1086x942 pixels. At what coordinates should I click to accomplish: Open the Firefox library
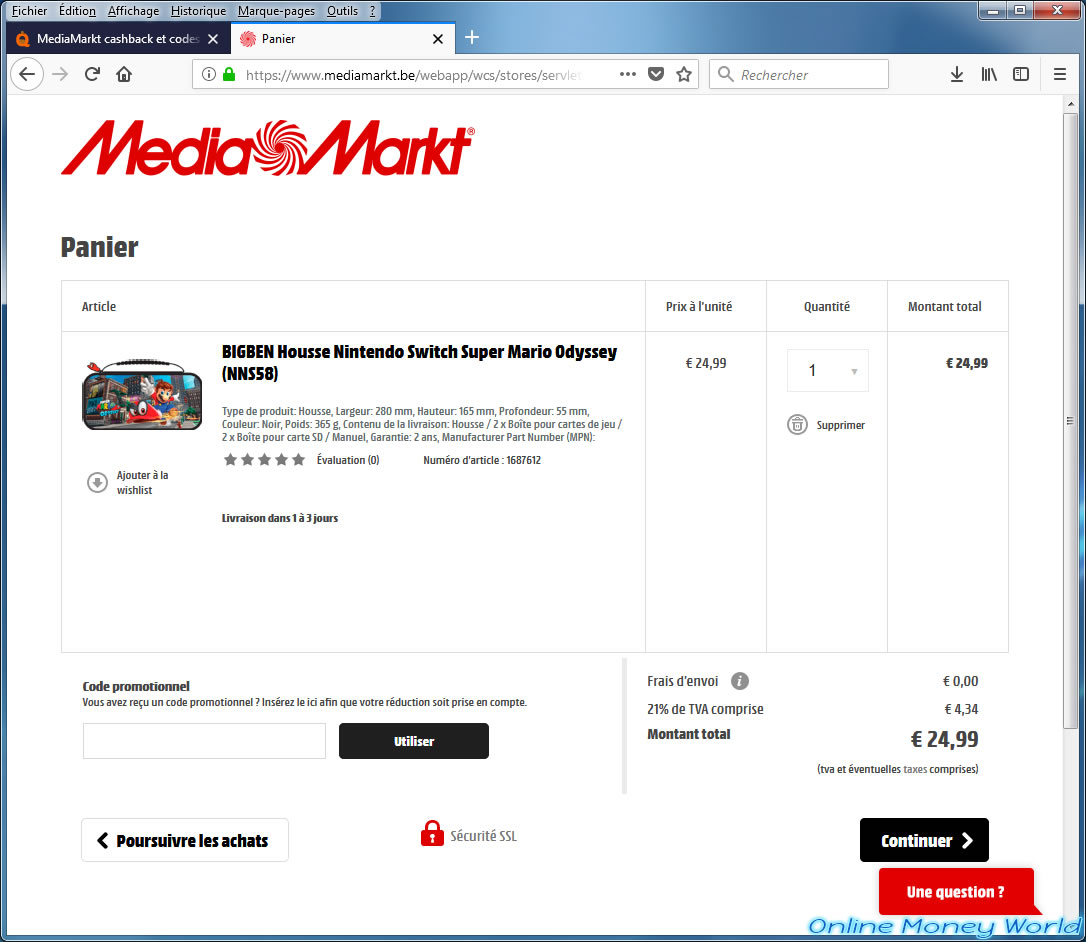point(989,74)
